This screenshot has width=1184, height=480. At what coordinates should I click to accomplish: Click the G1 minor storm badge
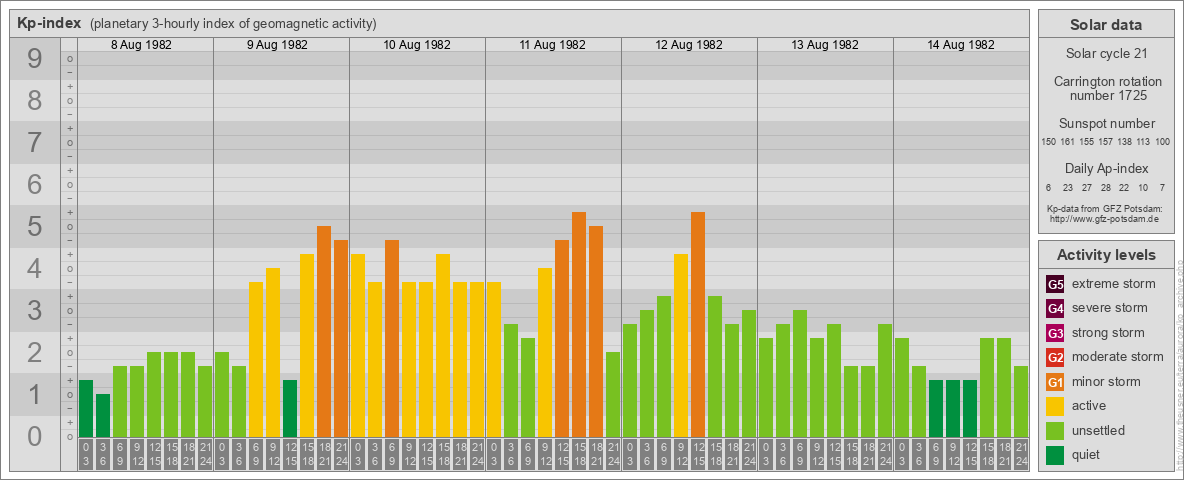click(1055, 382)
